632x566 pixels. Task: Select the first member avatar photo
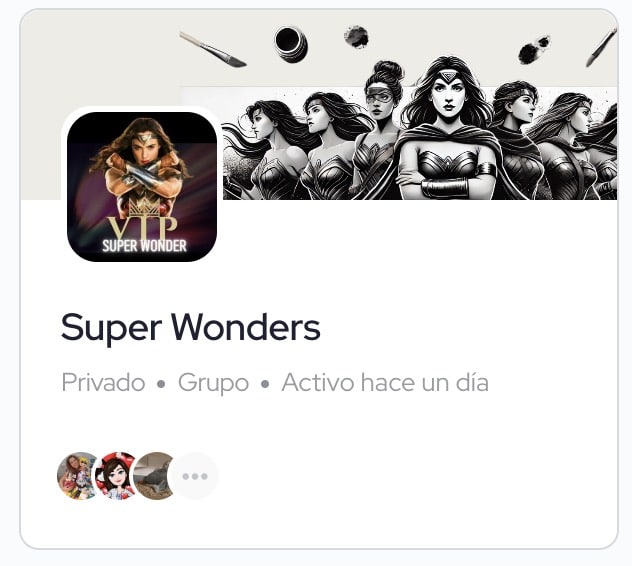(77, 476)
